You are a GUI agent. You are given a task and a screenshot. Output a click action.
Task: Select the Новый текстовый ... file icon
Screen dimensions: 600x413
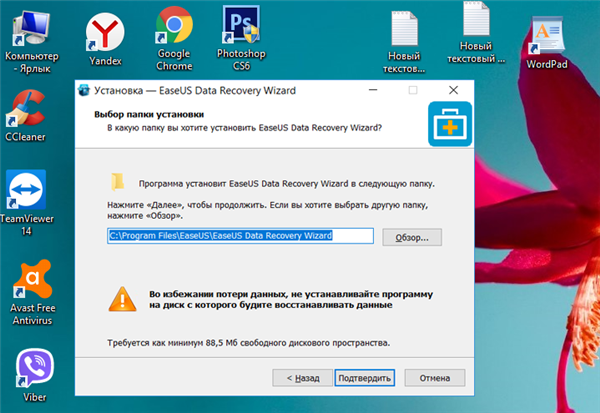(476, 33)
